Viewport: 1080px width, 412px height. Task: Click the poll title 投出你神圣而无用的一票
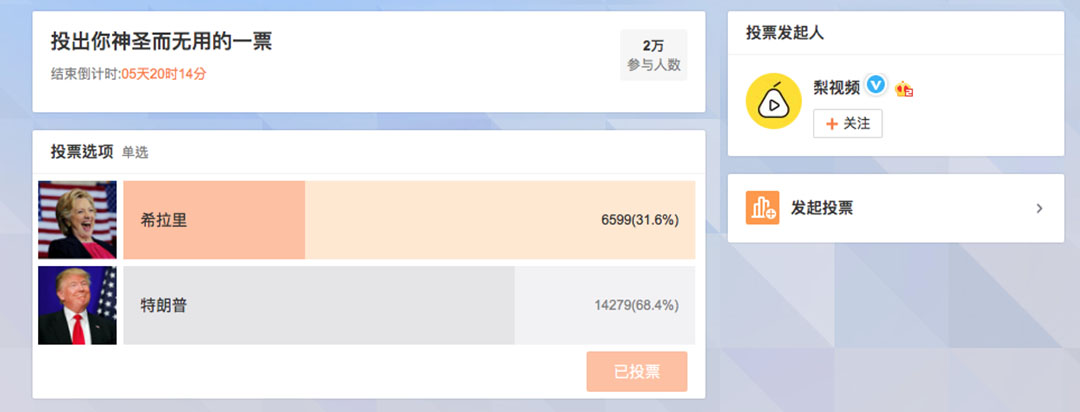click(x=161, y=41)
